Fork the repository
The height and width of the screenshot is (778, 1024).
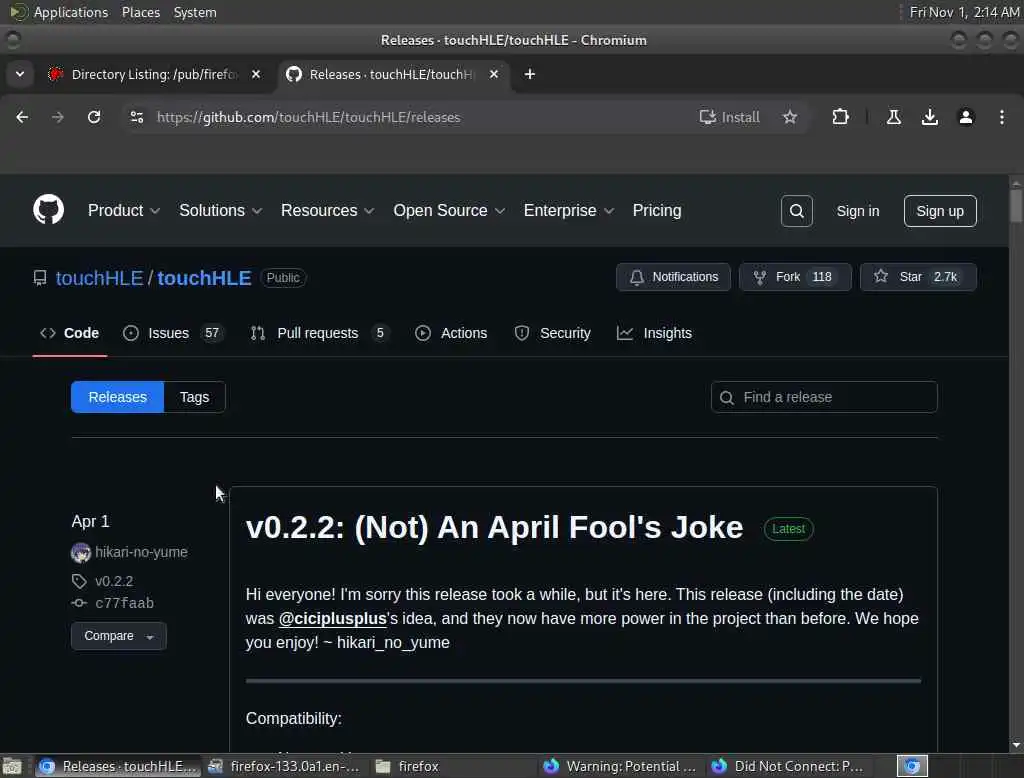794,277
